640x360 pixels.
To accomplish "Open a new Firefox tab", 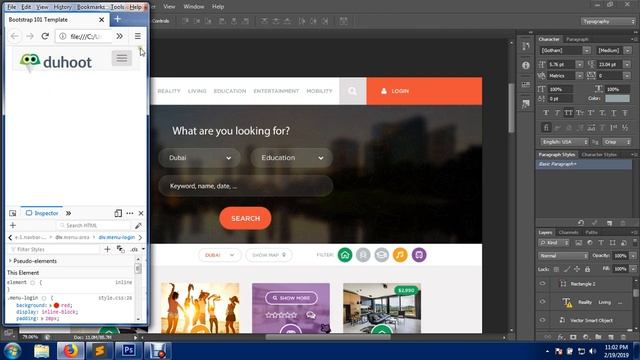I will (118, 19).
